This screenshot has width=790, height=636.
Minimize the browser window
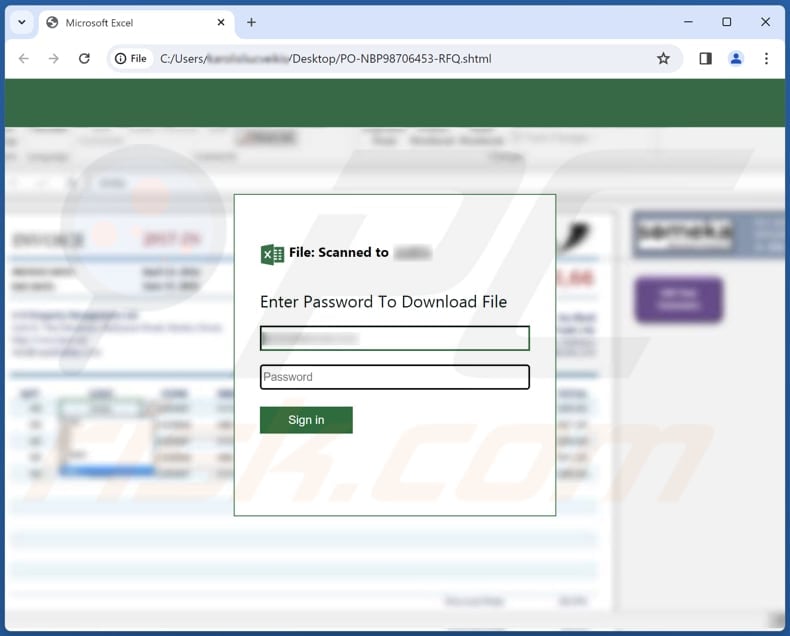(x=688, y=22)
